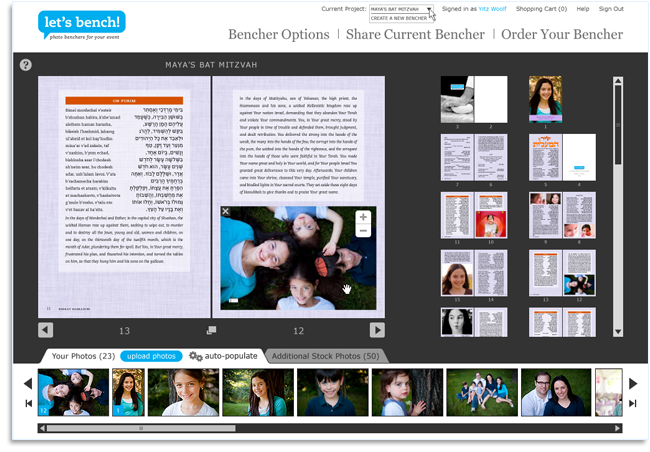Select Create a New Bencher option

399,18
